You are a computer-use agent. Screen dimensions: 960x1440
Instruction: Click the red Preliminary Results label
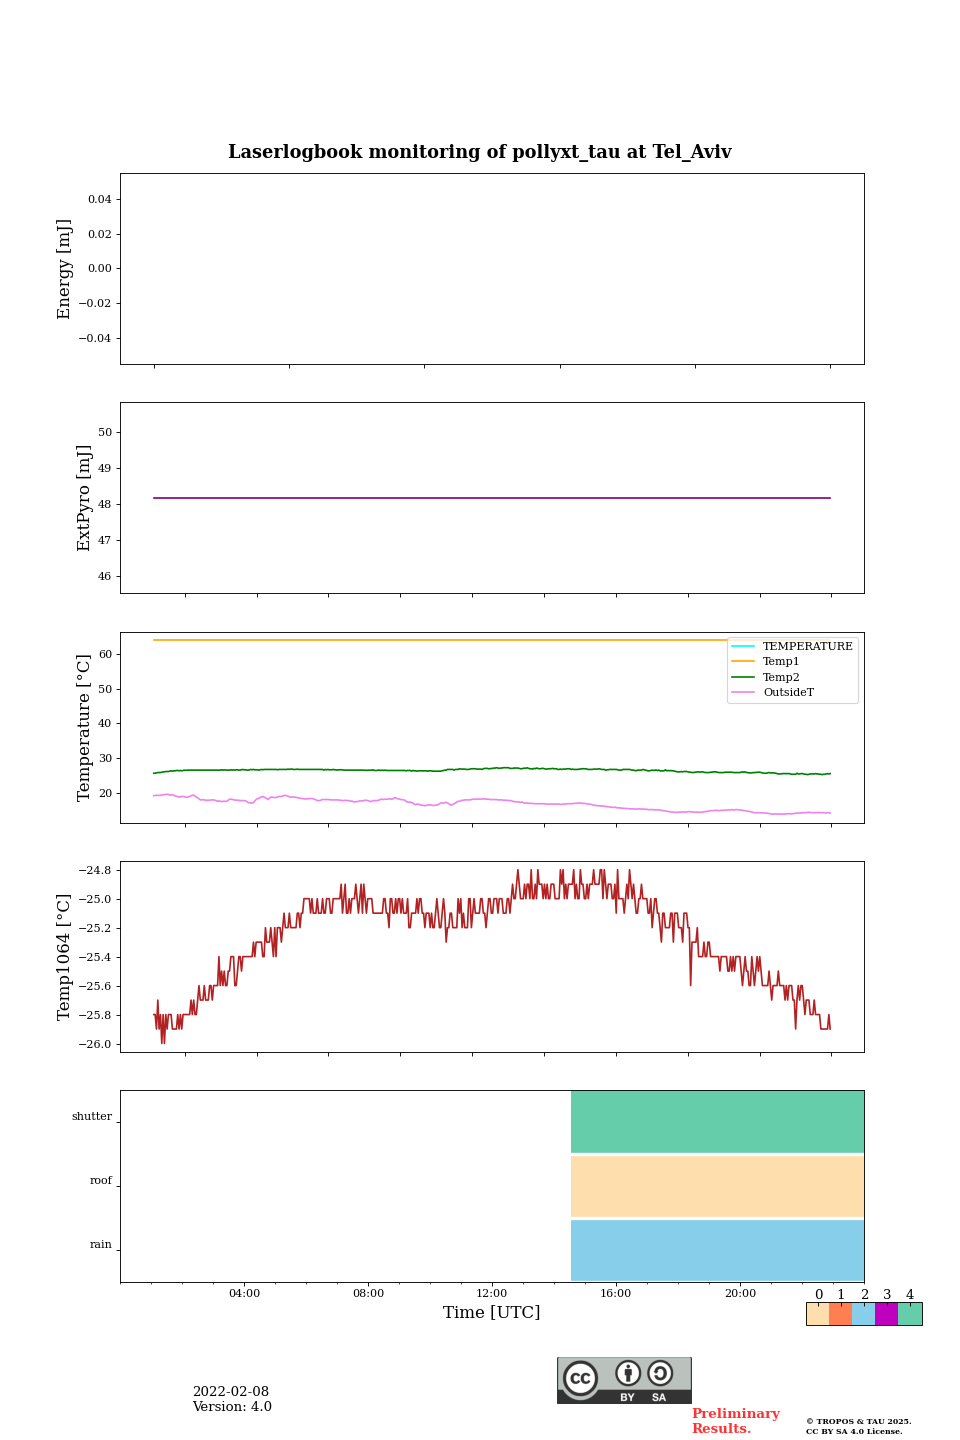click(x=735, y=1421)
